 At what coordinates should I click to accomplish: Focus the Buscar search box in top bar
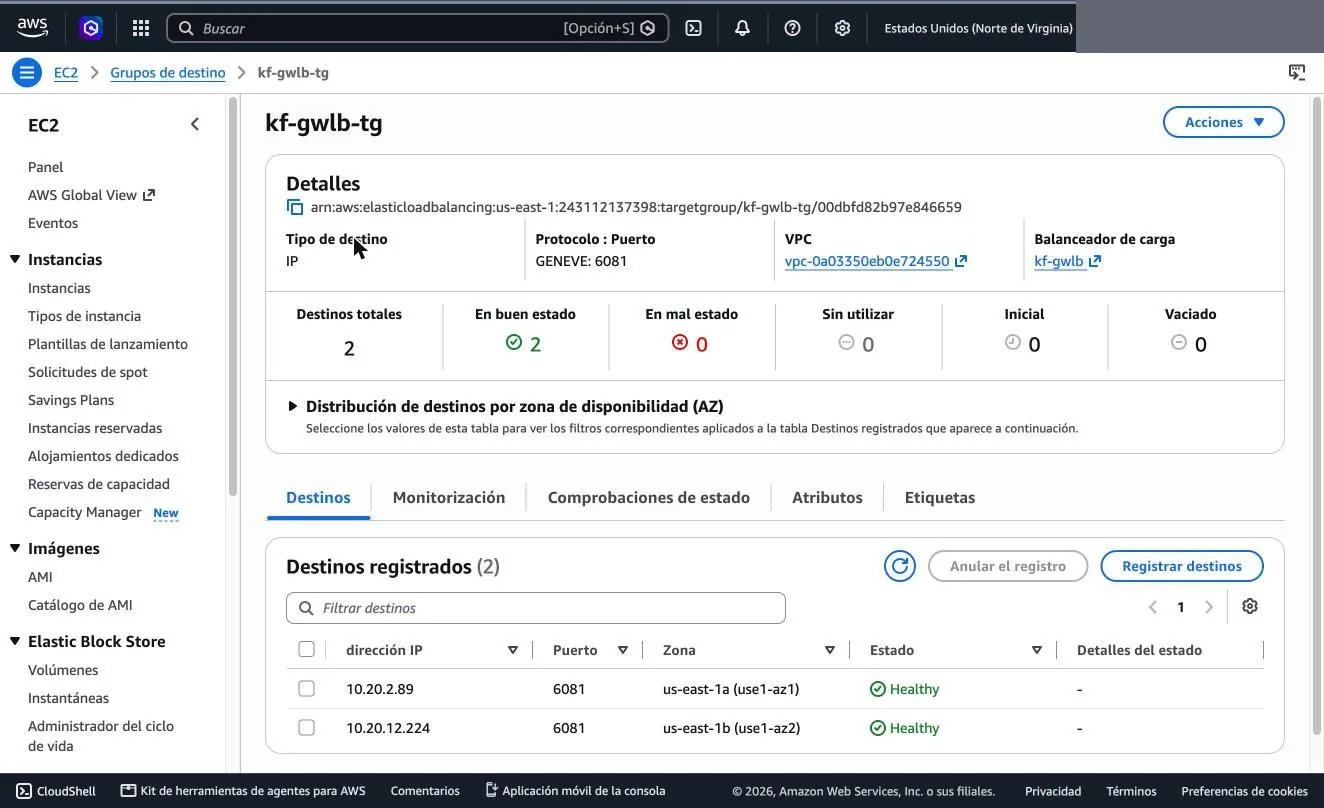418,28
